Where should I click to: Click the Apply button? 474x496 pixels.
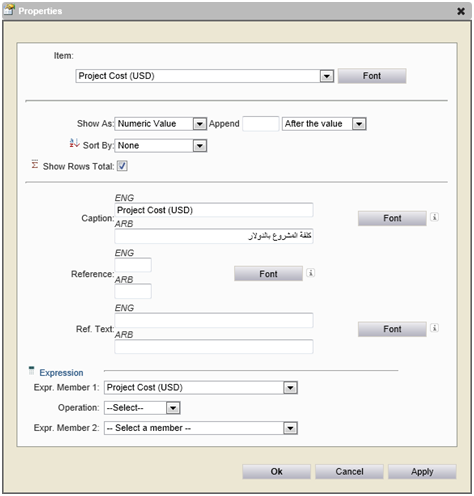tap(422, 472)
